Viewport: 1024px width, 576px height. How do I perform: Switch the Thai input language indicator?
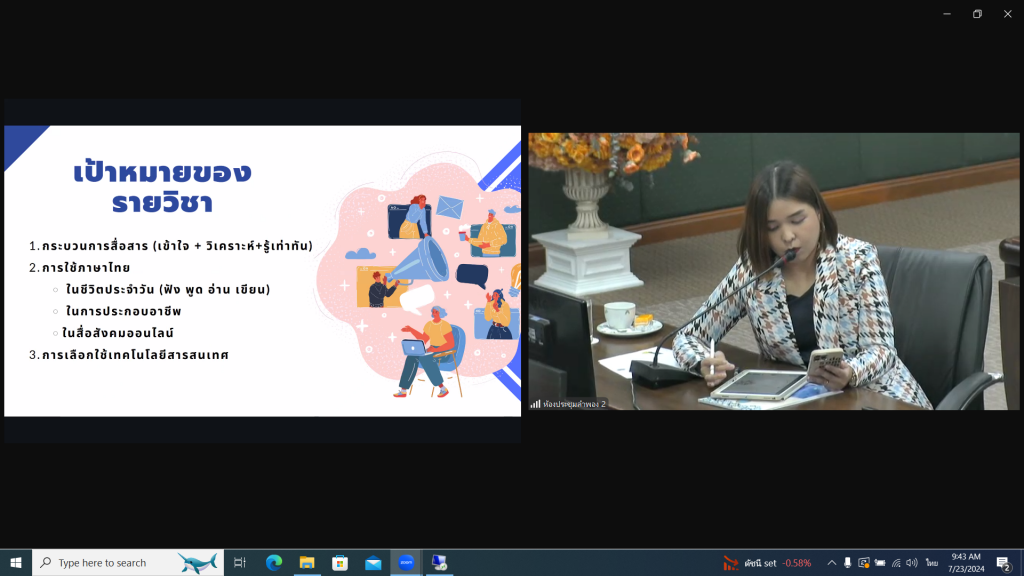click(x=932, y=563)
